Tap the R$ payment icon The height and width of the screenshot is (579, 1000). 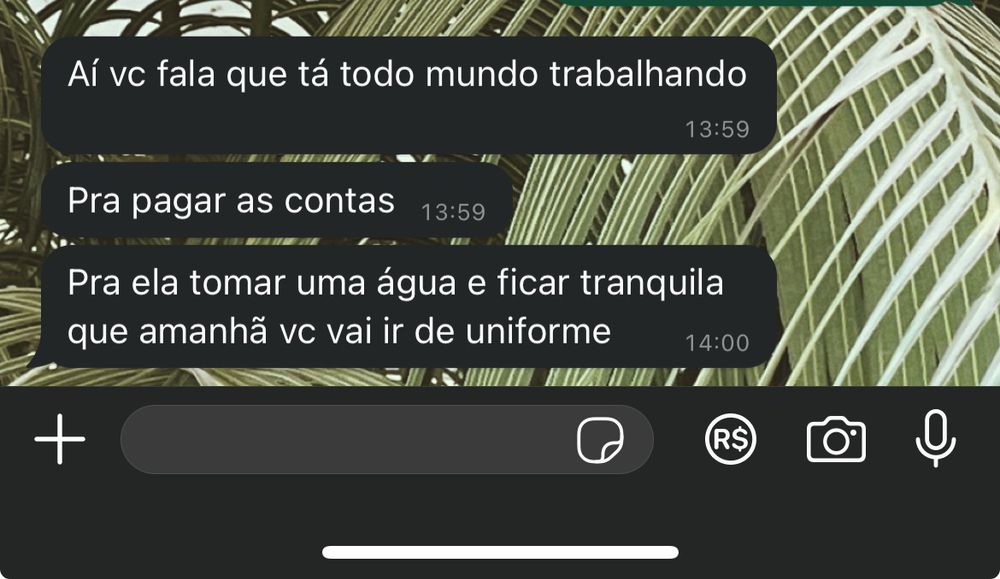click(730, 439)
